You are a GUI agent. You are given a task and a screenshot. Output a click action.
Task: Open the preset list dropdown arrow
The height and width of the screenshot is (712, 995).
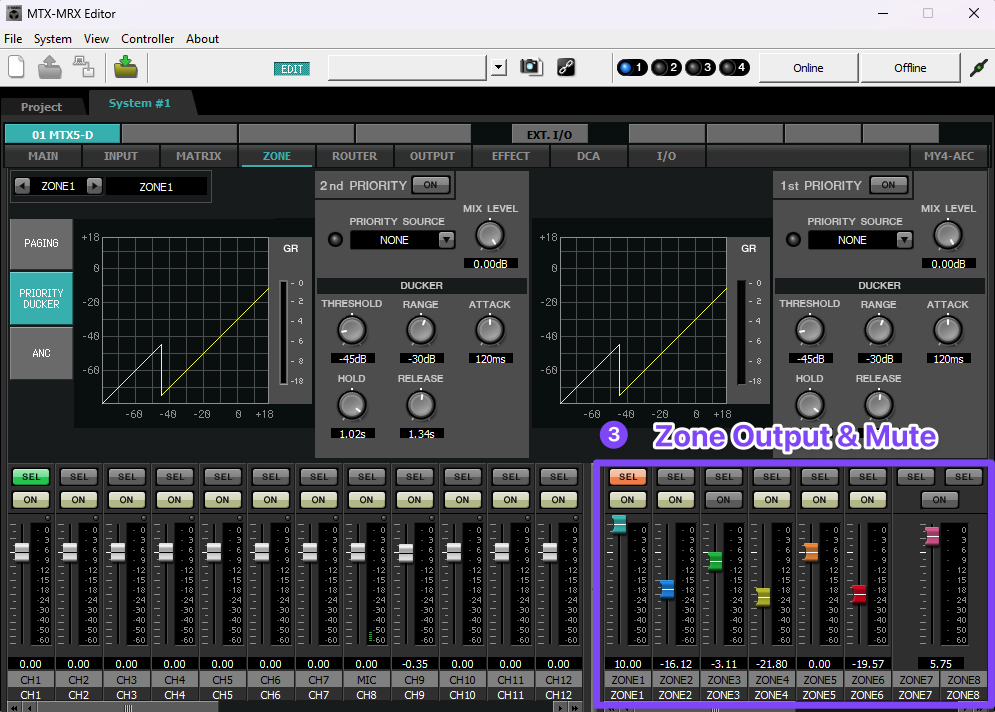pyautogui.click(x=499, y=67)
